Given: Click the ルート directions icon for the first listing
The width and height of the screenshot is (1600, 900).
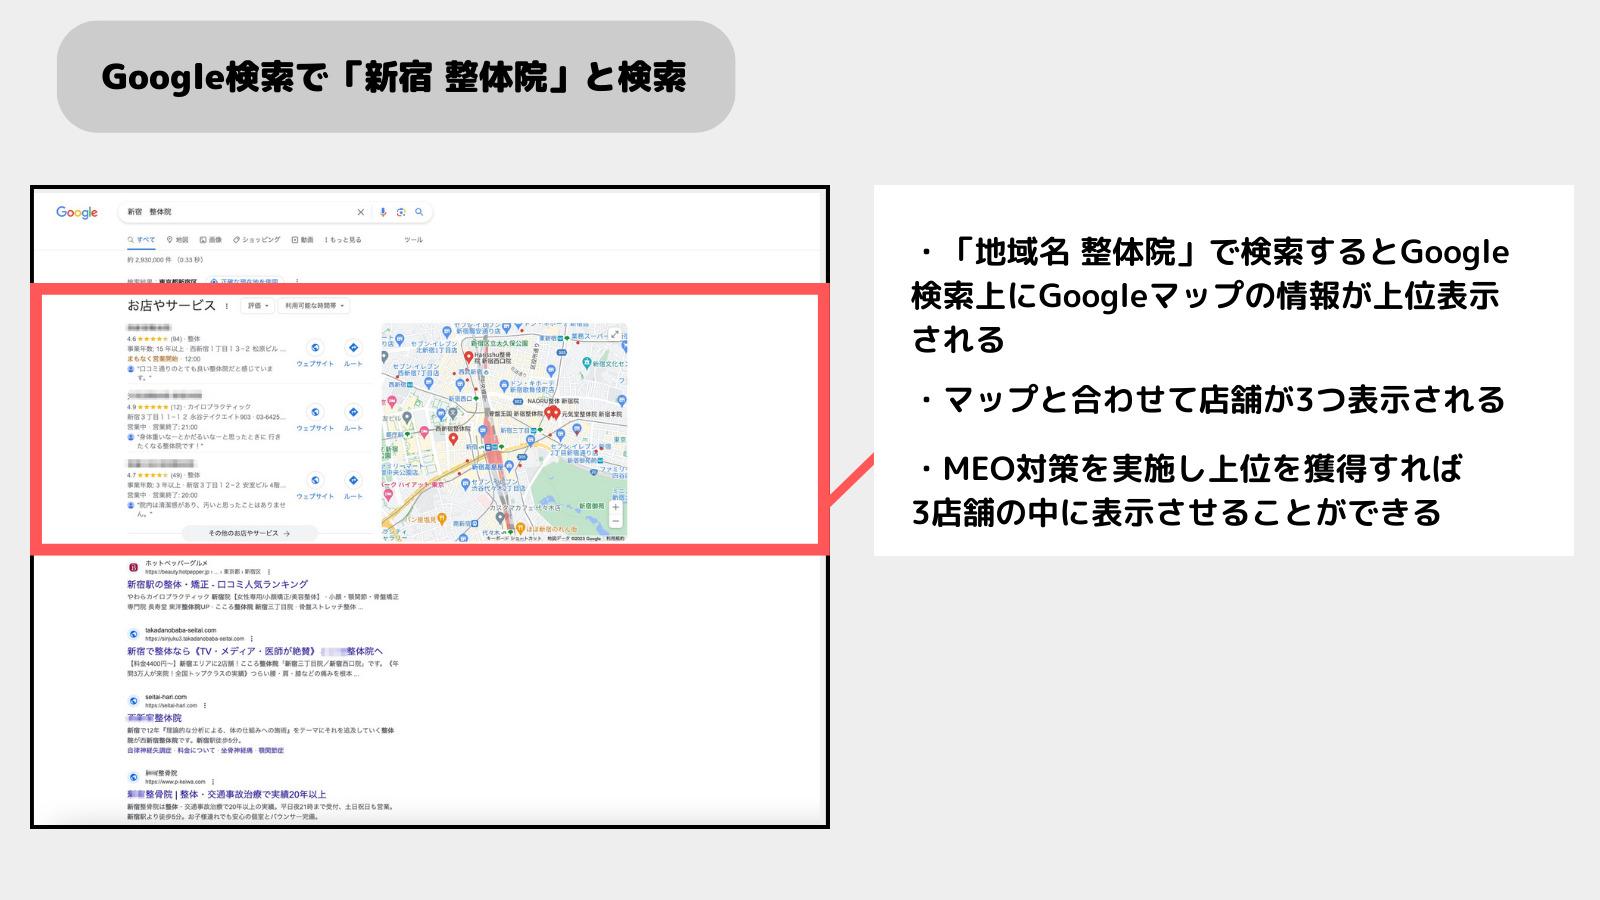Looking at the screenshot, I should (354, 346).
